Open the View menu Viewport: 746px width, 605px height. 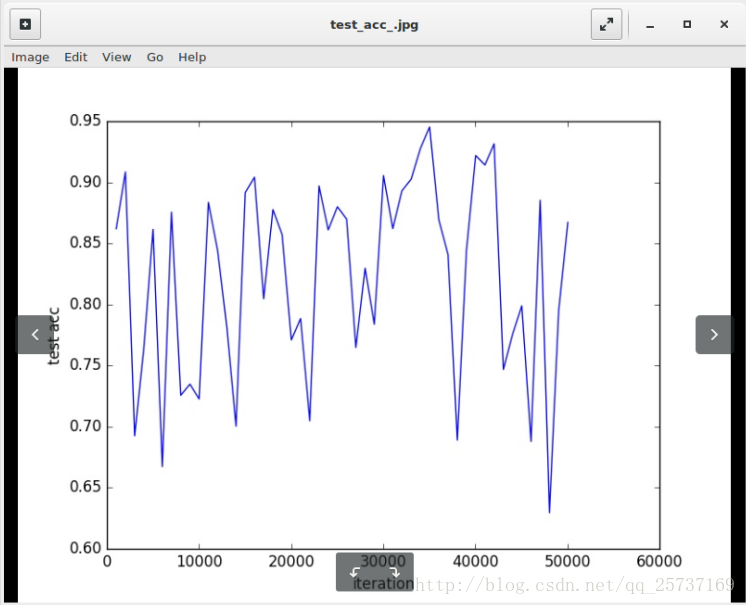coord(116,57)
